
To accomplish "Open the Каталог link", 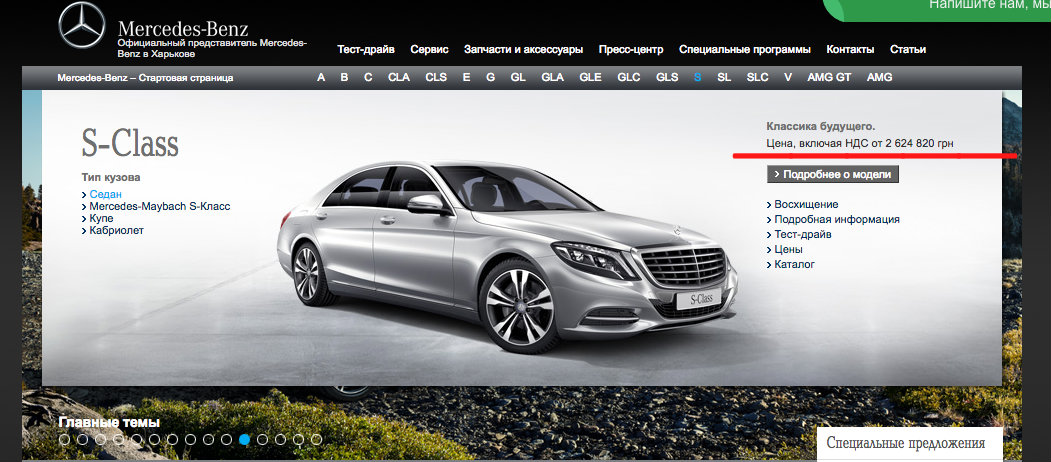I will [794, 265].
